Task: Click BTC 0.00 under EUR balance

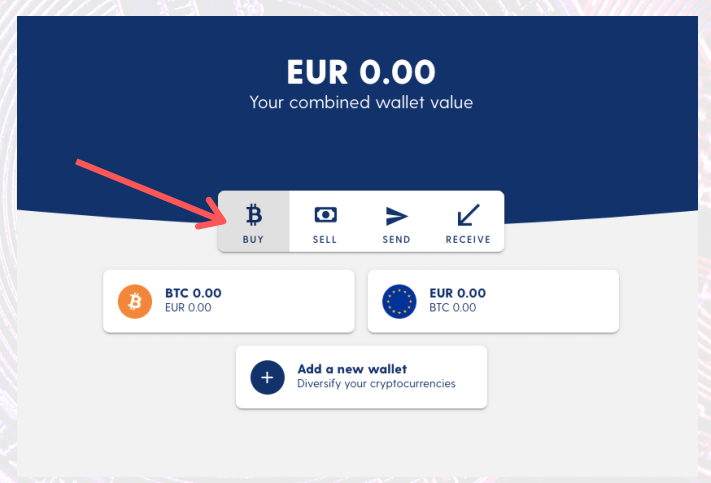Action: pyautogui.click(x=453, y=308)
